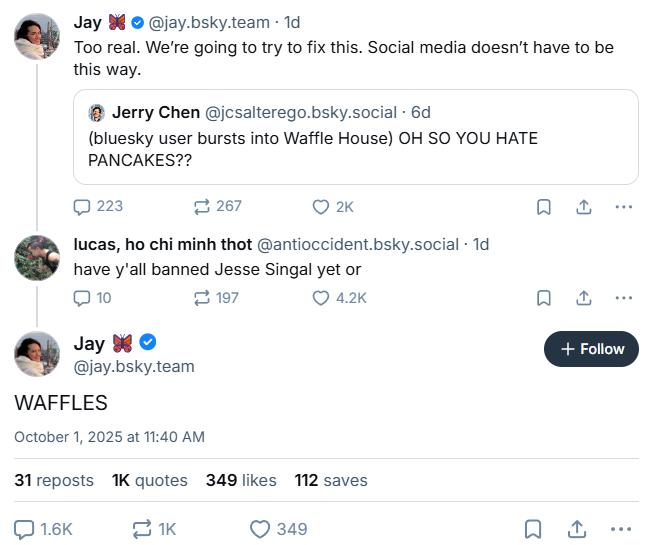Open the 31 reposts list
Image resolution: width=649 pixels, height=545 pixels.
54,480
